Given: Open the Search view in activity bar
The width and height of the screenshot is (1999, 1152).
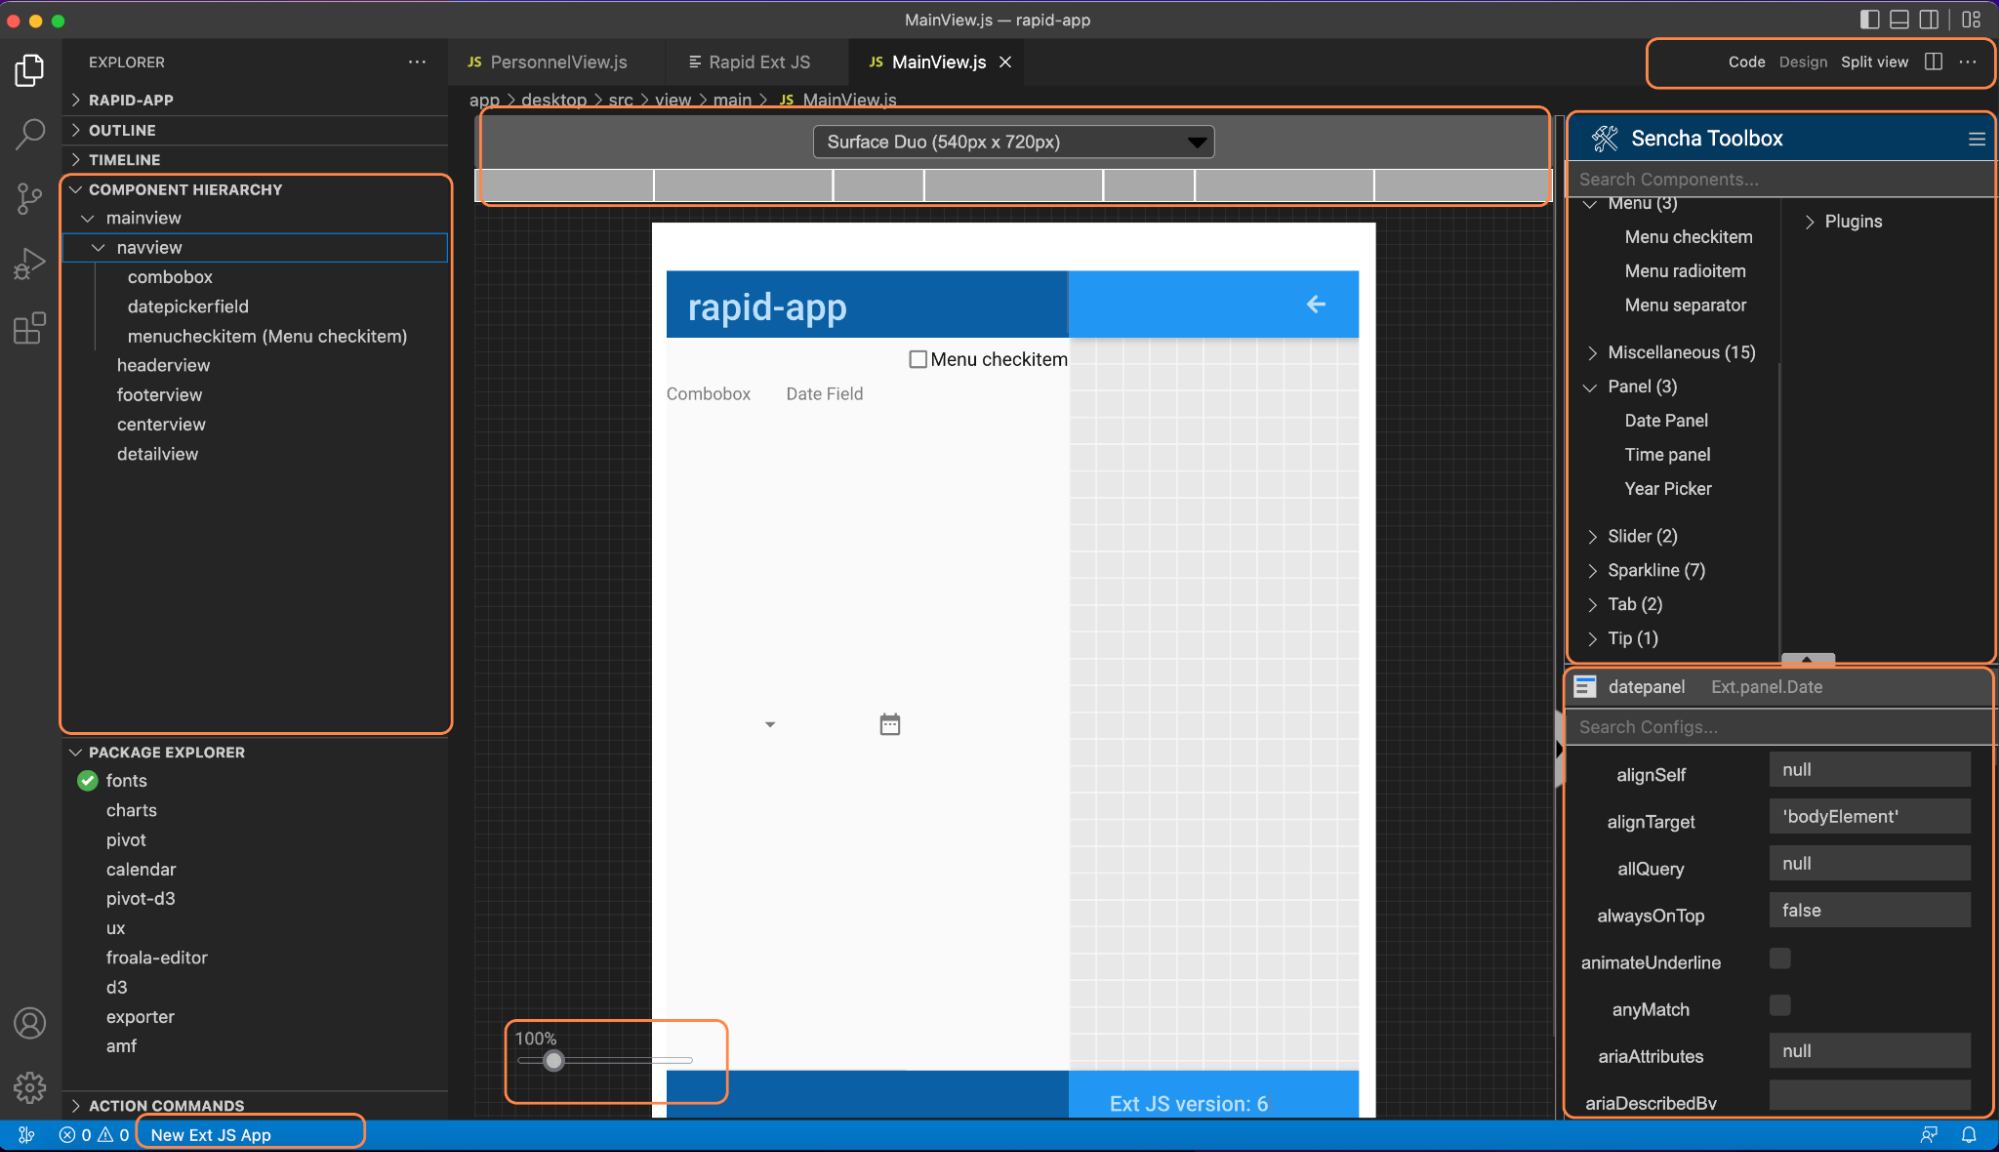Looking at the screenshot, I should click(x=30, y=133).
